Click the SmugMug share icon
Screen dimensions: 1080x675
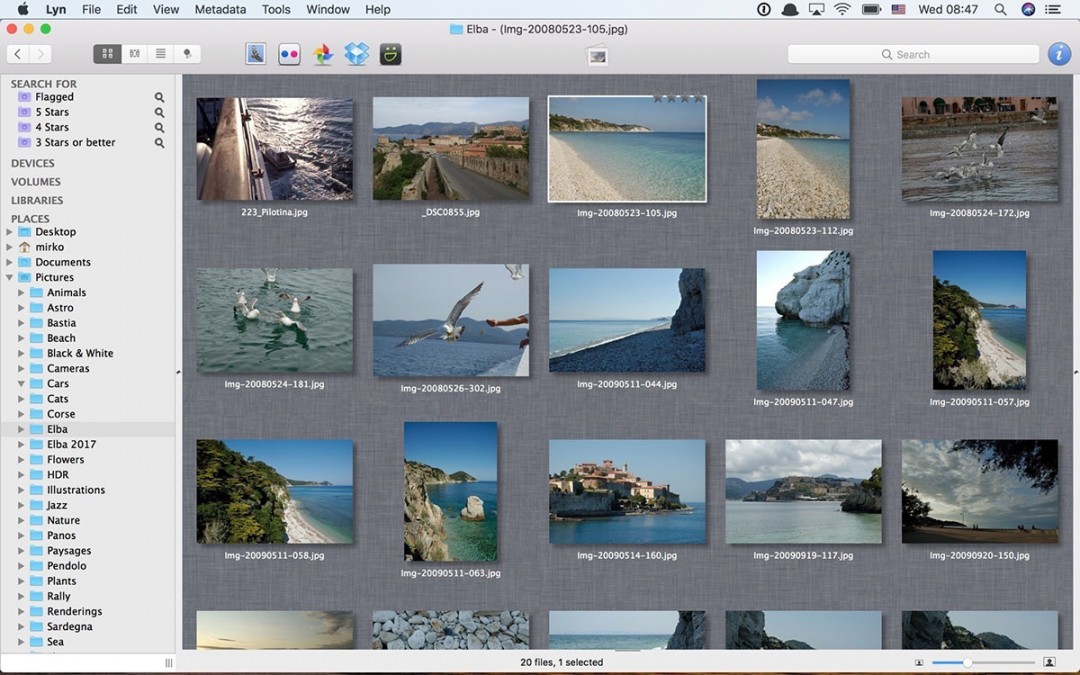[391, 54]
